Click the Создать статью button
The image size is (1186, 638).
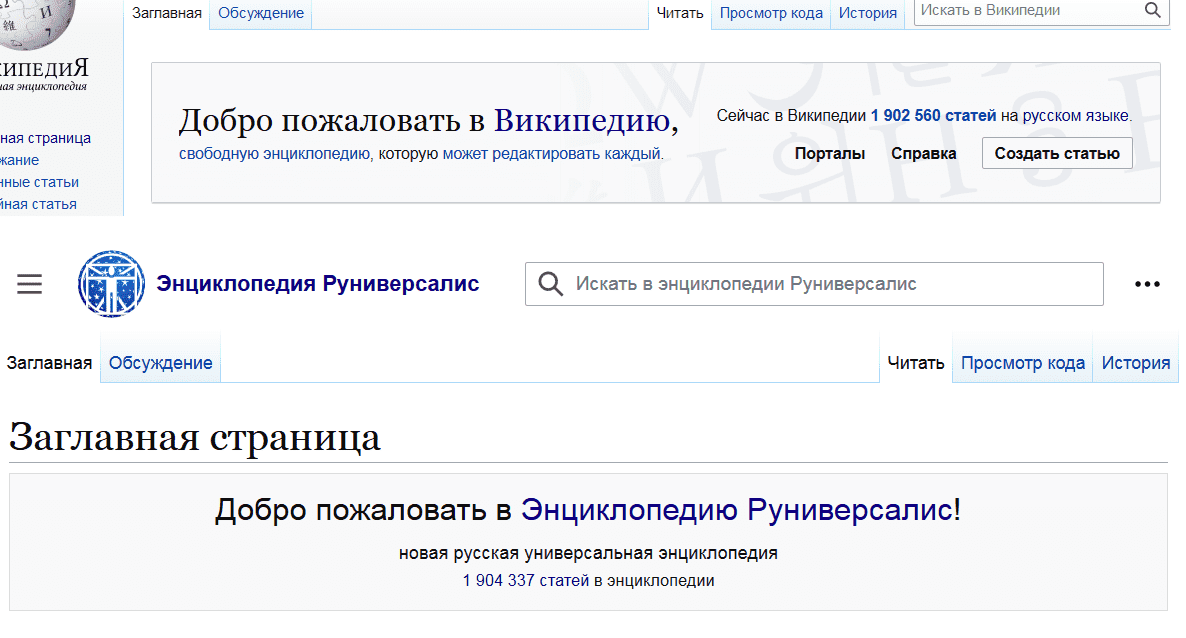point(1057,153)
